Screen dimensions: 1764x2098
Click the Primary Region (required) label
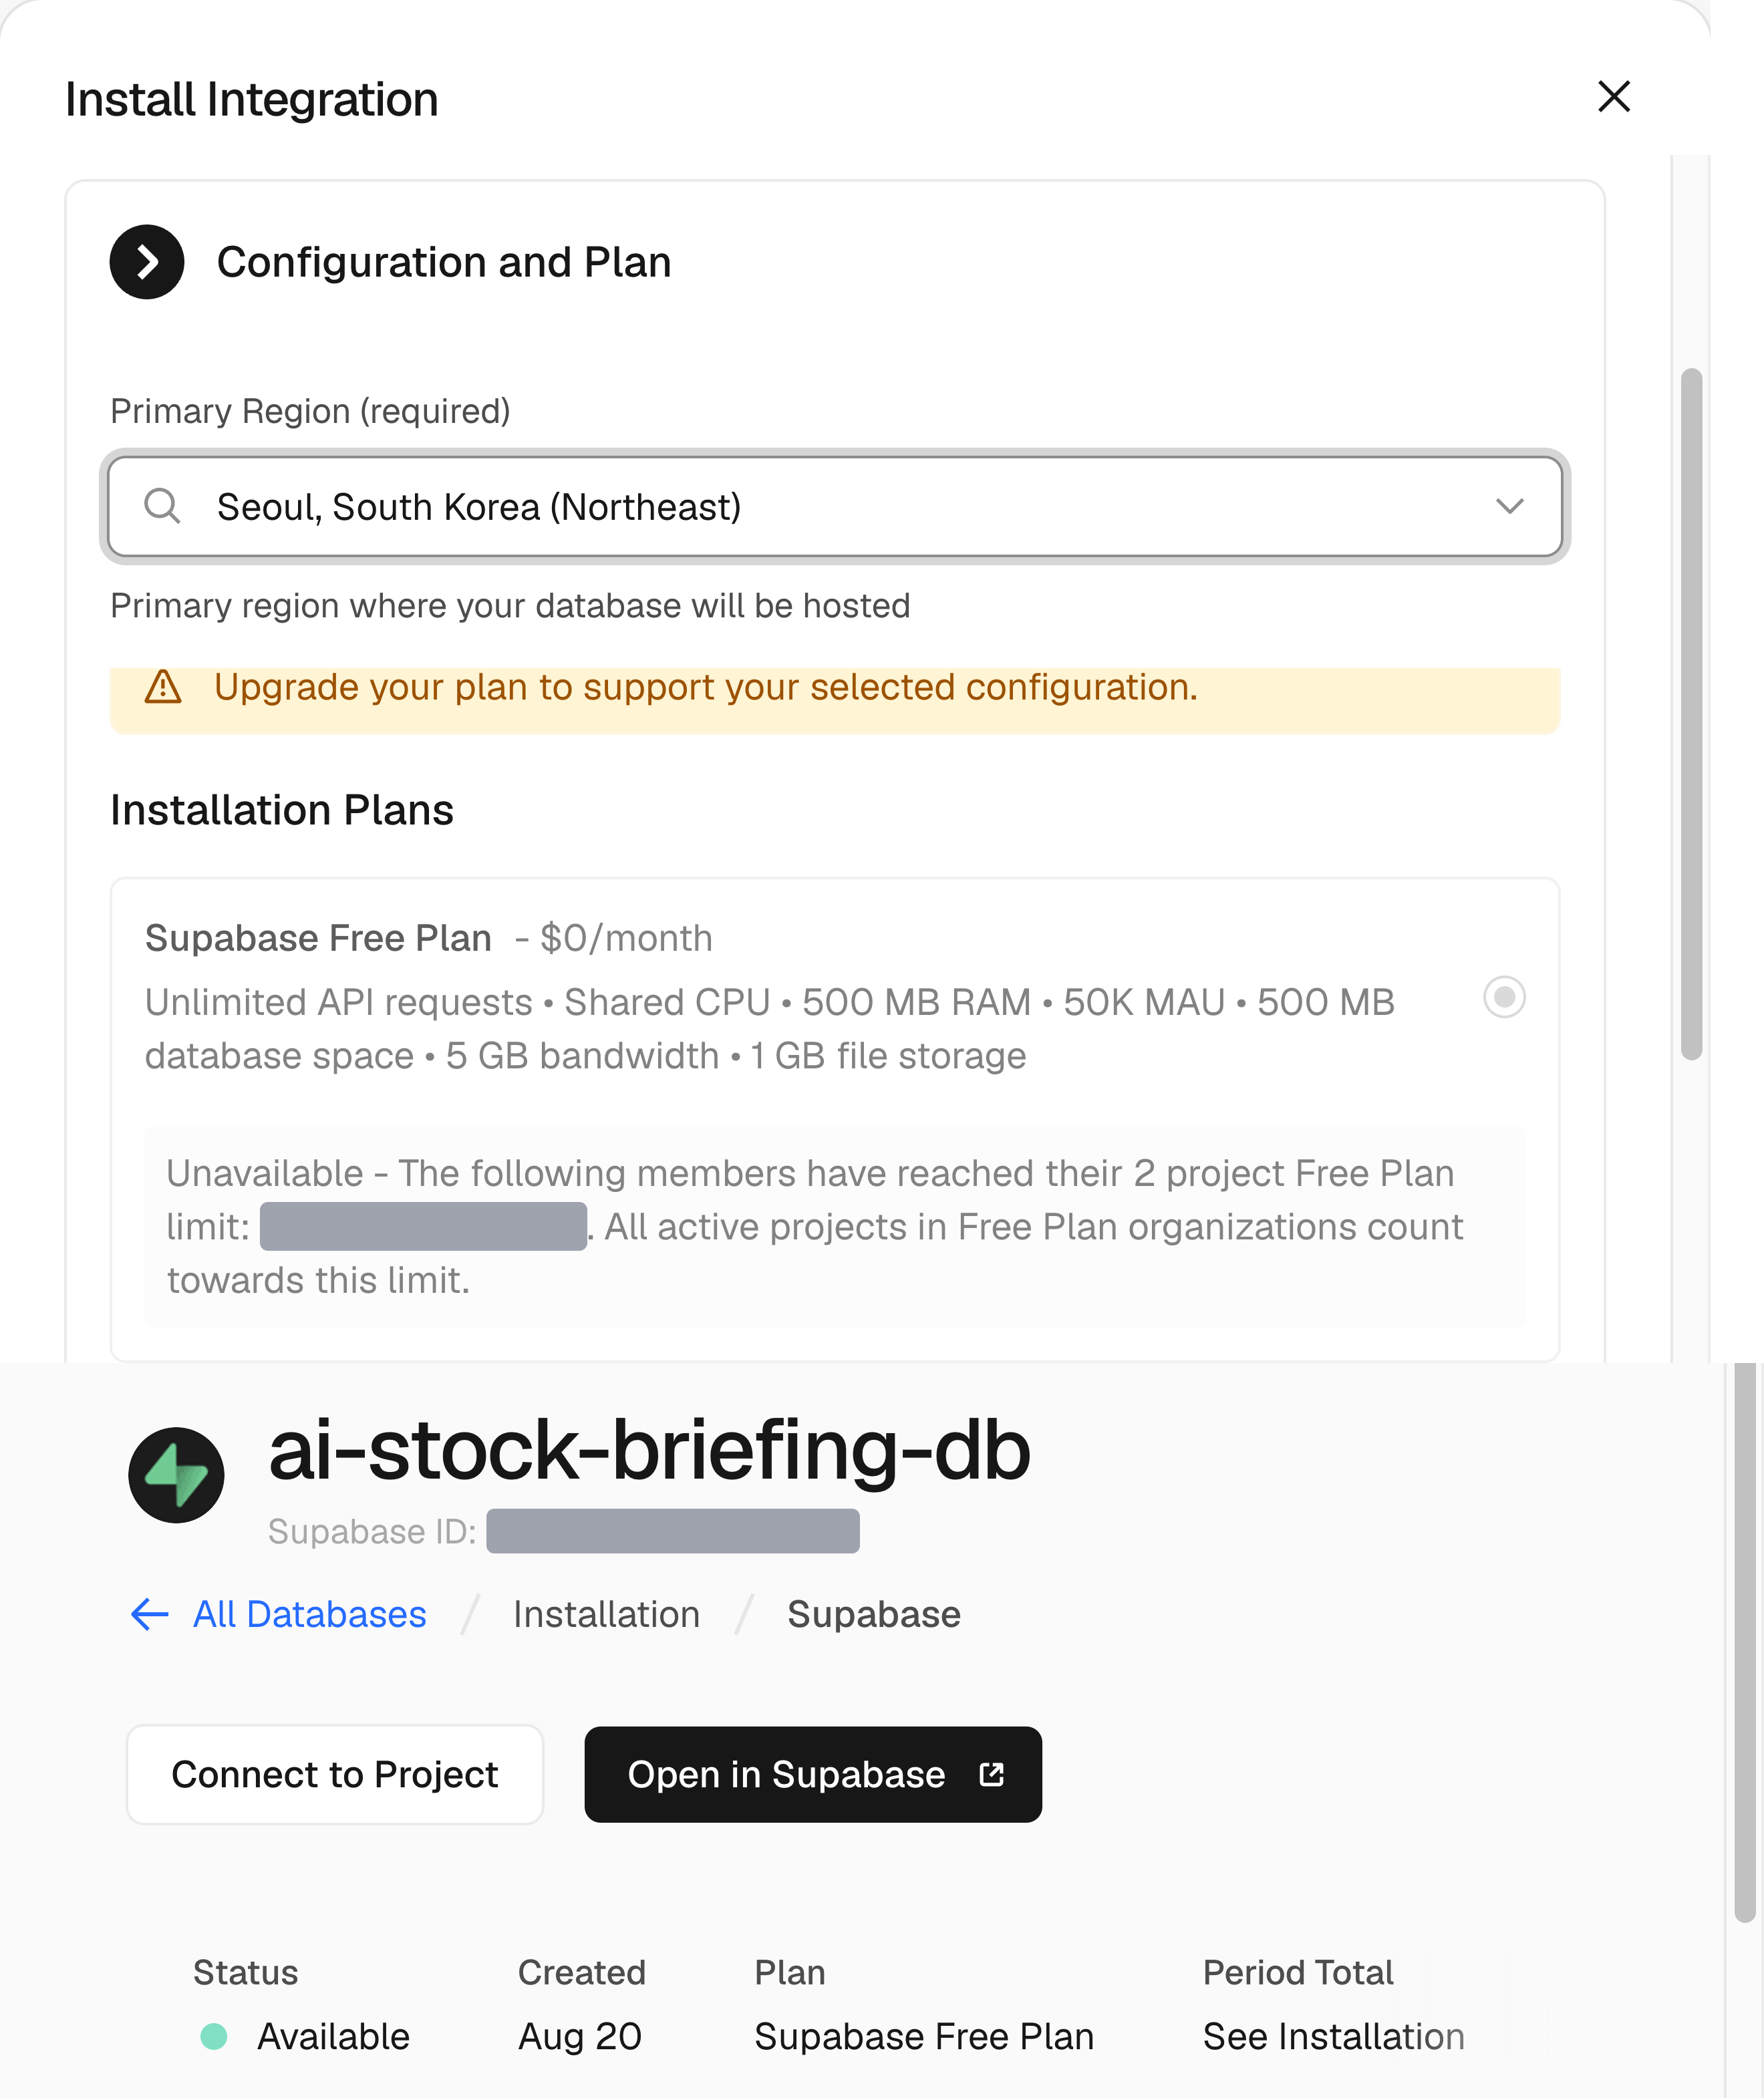[x=310, y=411]
